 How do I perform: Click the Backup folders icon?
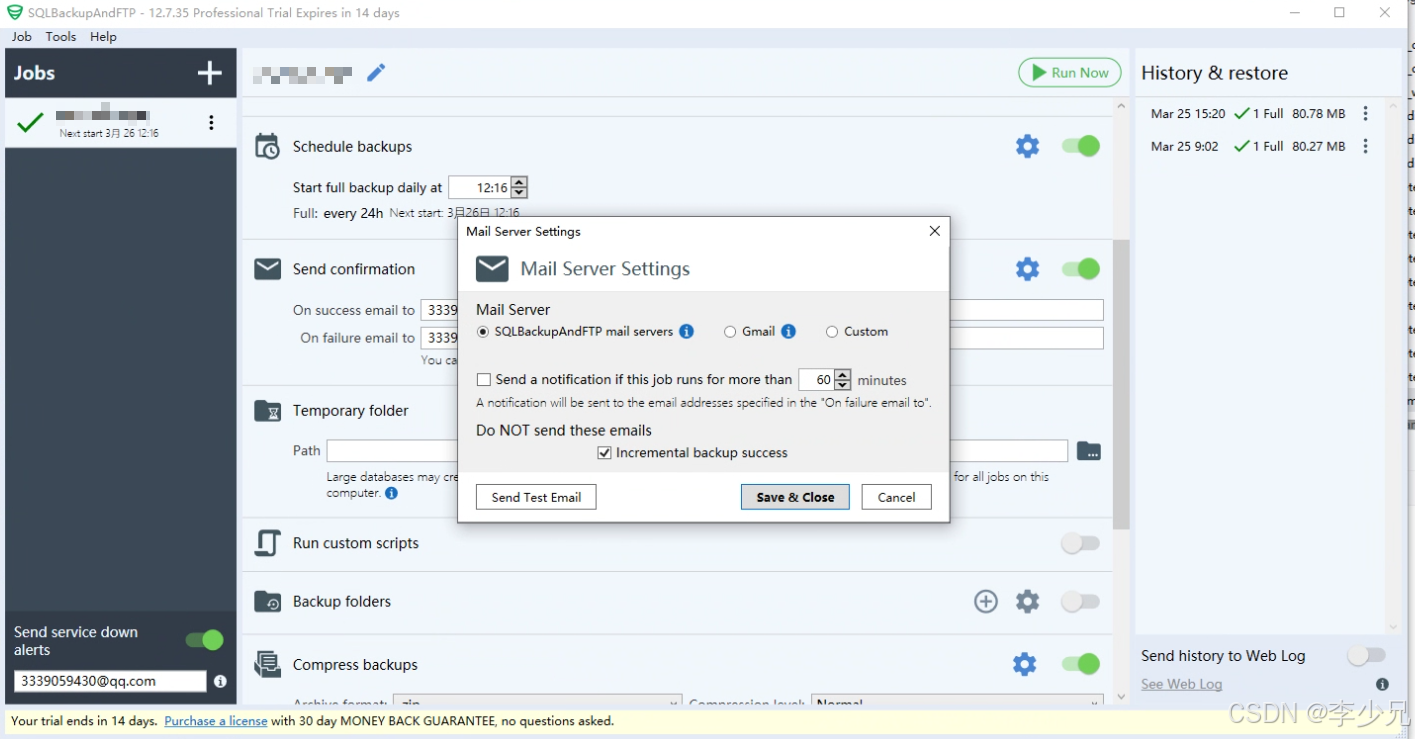click(x=267, y=601)
